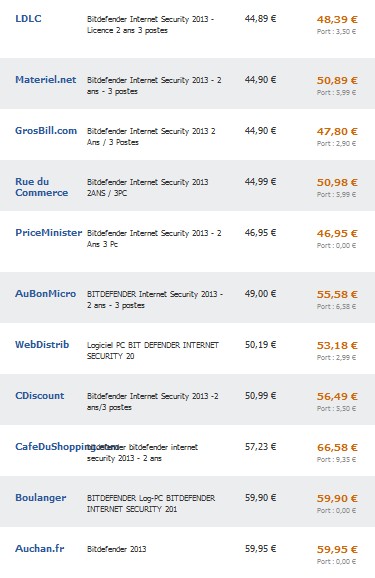Select the AuBonMicro store link

(x=45, y=293)
